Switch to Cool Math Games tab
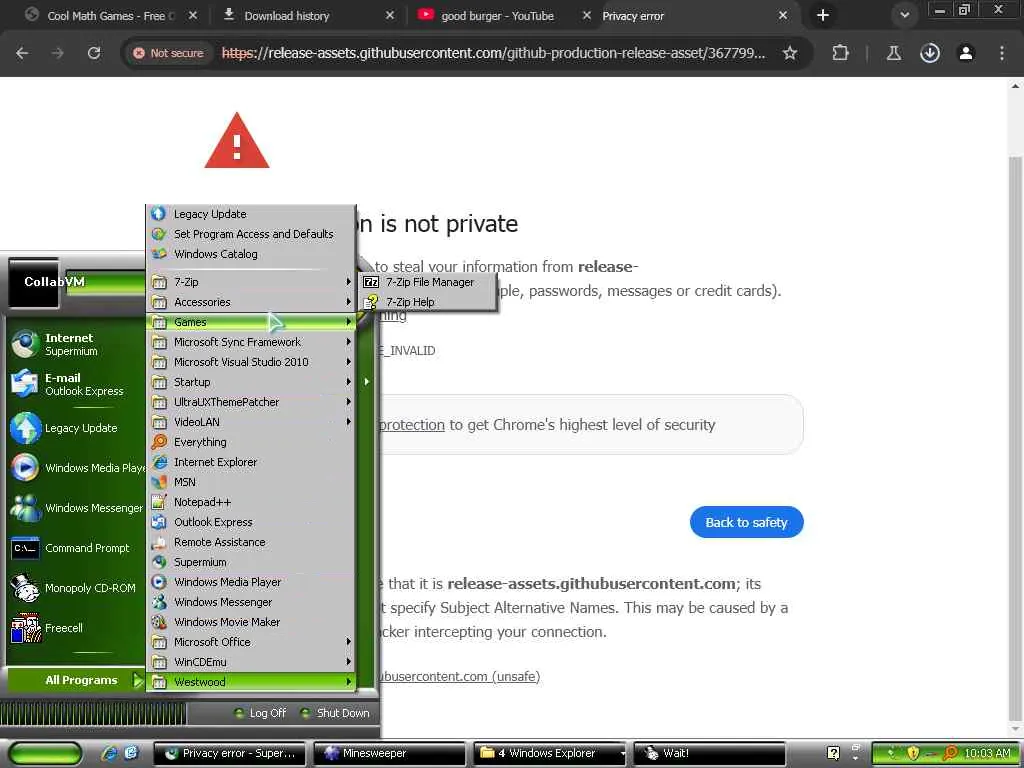This screenshot has width=1024, height=768. pos(111,16)
